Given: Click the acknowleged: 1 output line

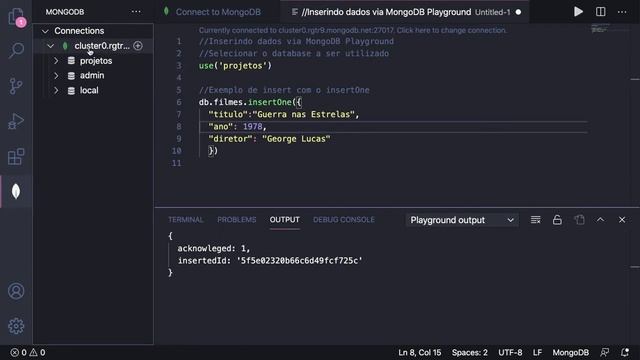Looking at the screenshot, I should [213, 248].
